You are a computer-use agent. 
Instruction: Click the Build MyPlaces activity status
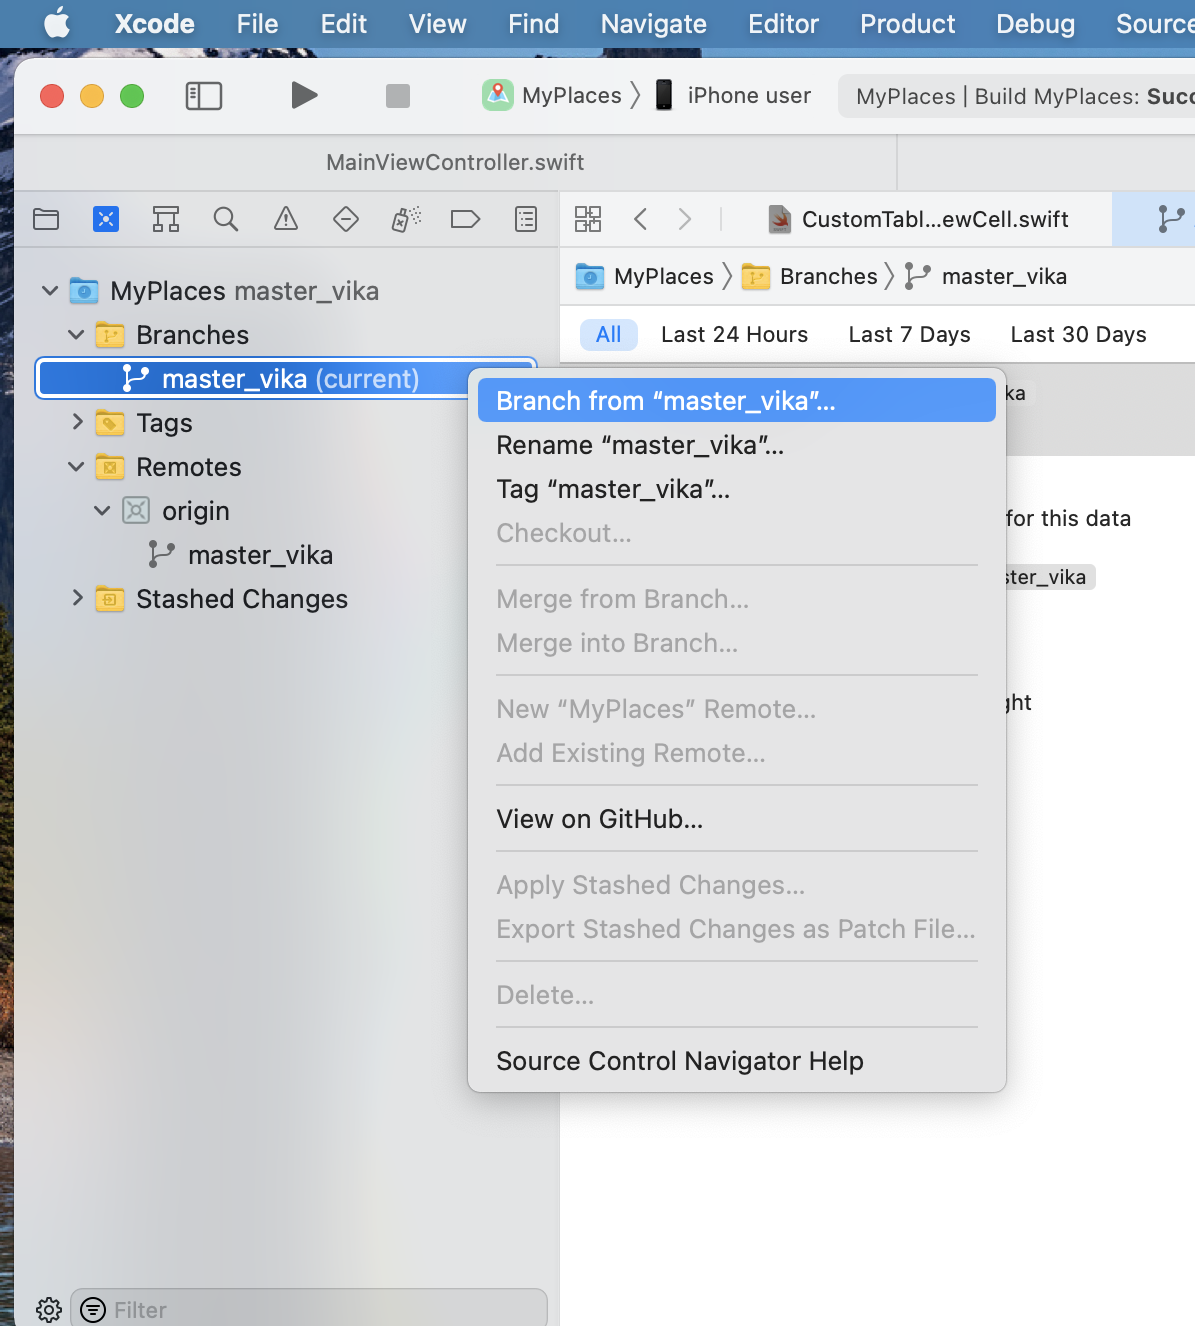1017,96
